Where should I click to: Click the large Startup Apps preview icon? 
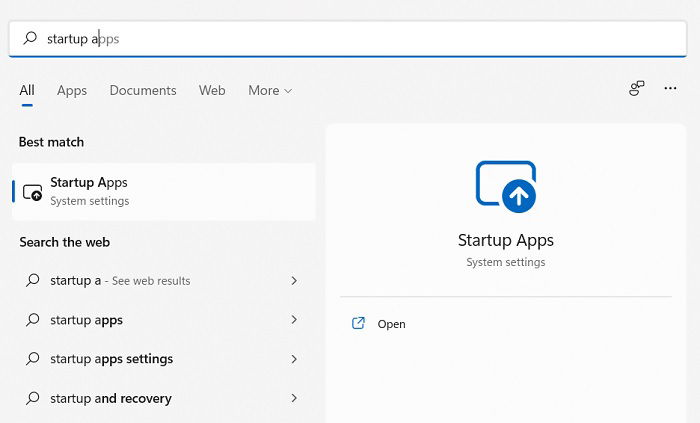tap(506, 187)
